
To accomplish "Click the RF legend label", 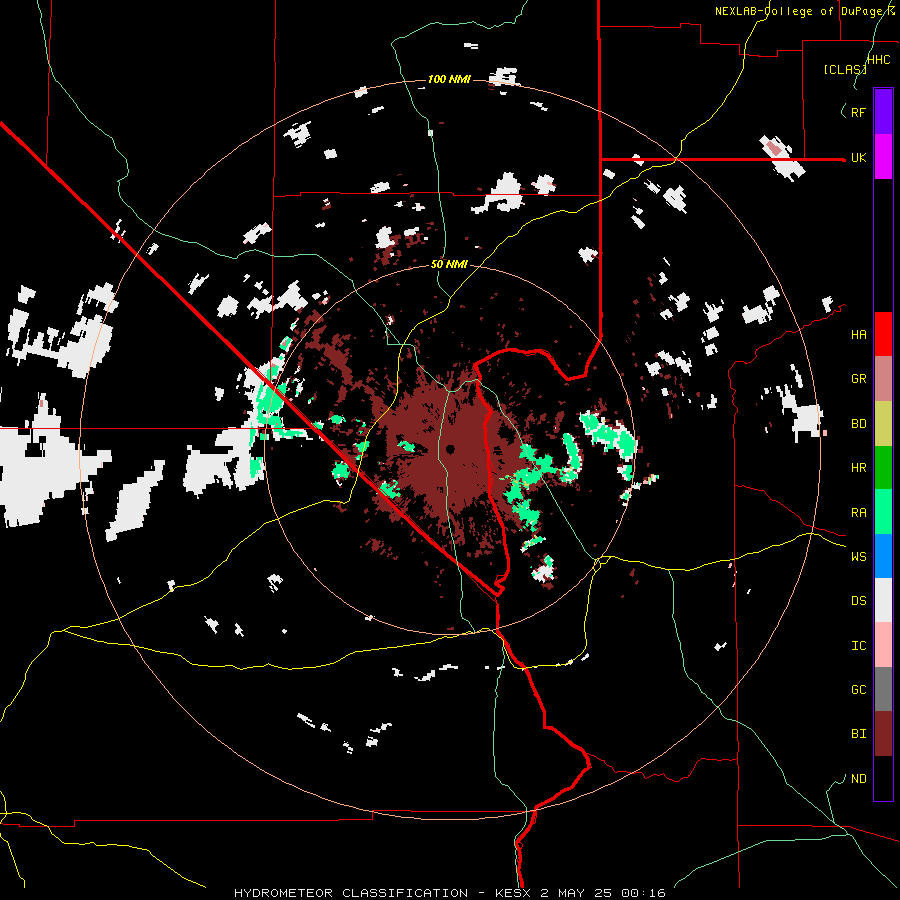I will pos(858,112).
